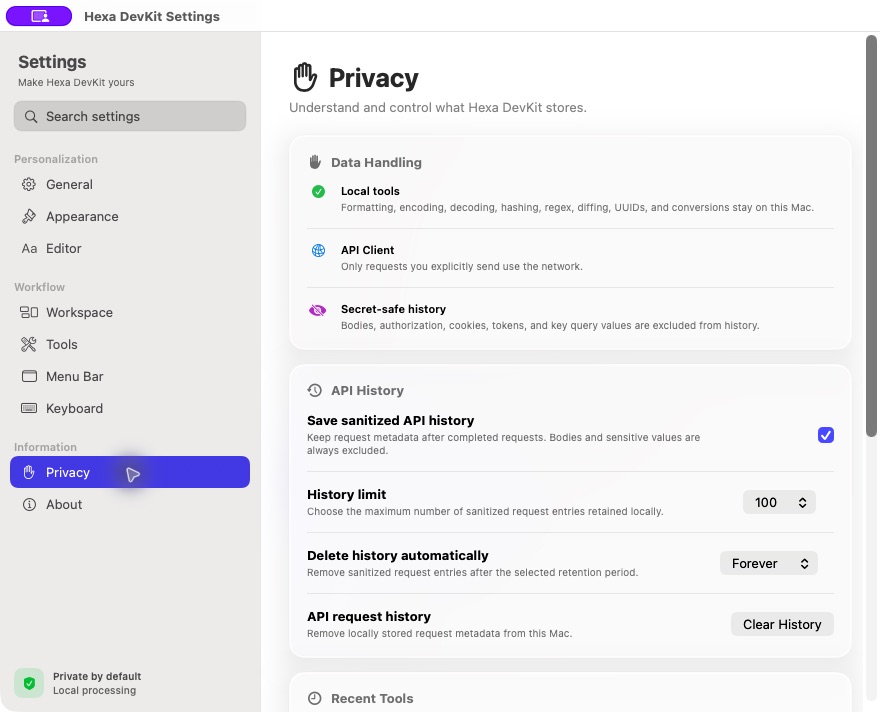Click the Private by default status text
This screenshot has height=712, width=880.
tap(97, 676)
